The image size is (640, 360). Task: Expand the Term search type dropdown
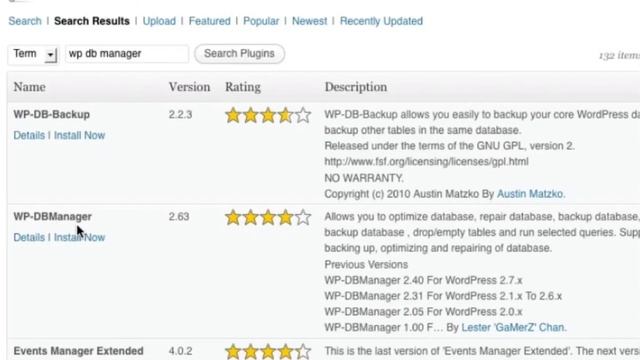(x=33, y=54)
